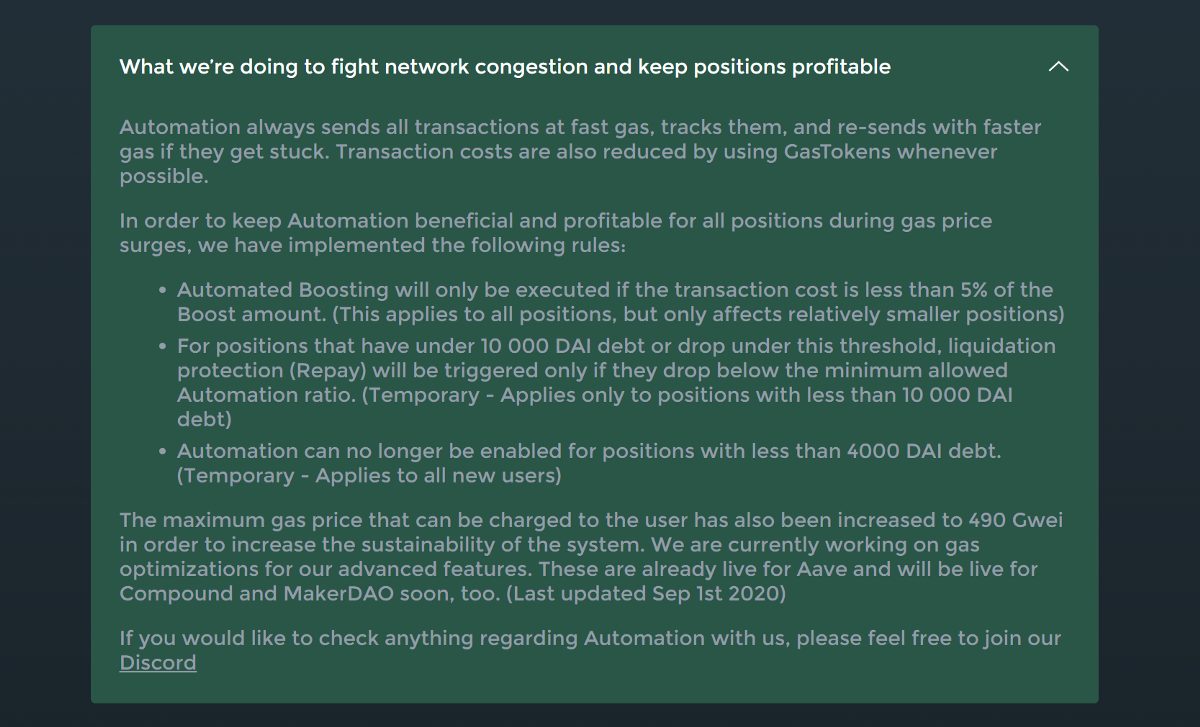
Task: Click the bullet dot before "For positions that have"
Action: (162, 347)
